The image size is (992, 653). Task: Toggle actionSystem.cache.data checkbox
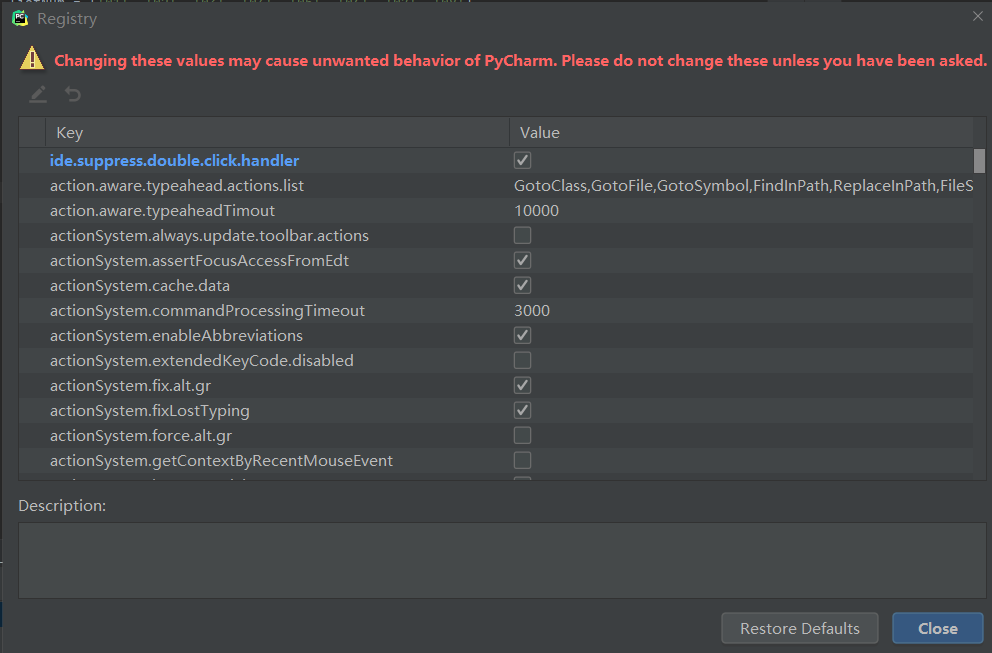pos(521,284)
